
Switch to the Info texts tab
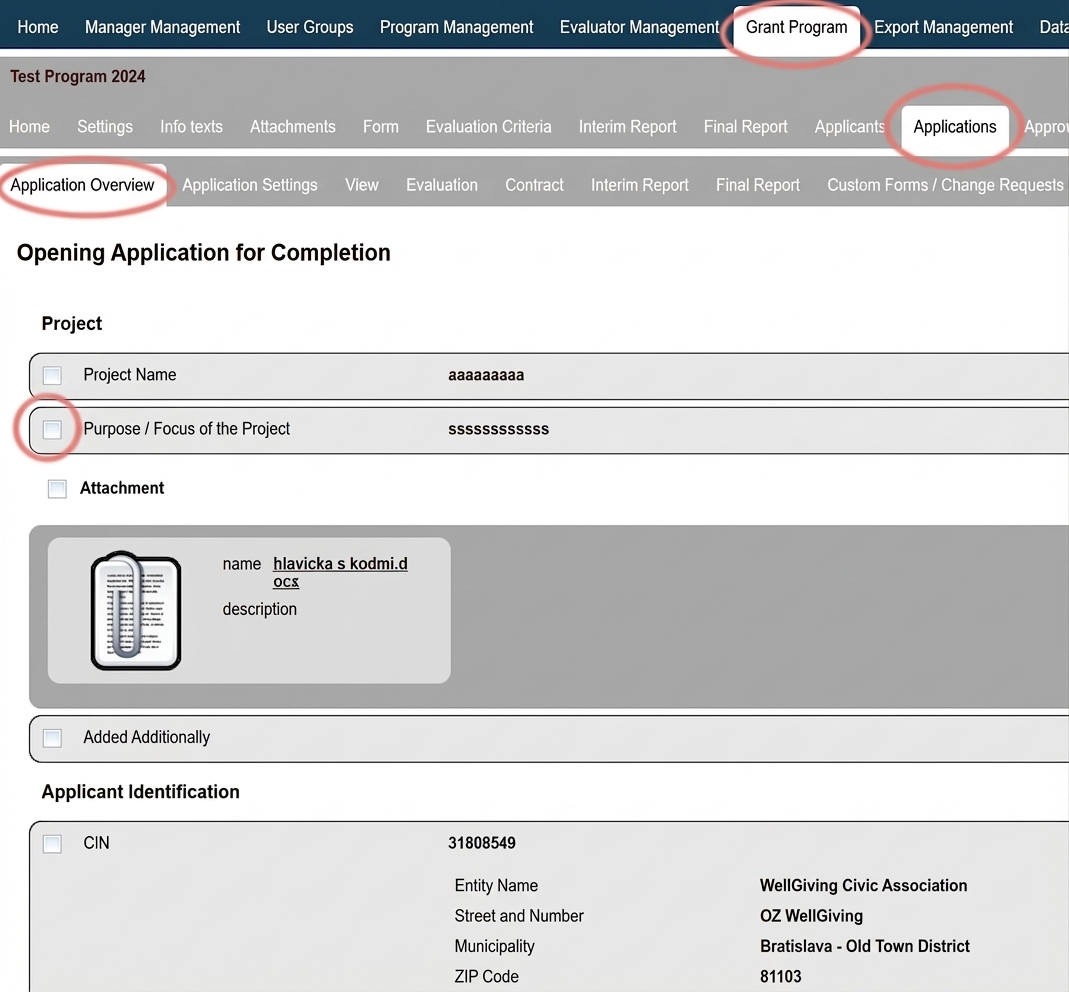(192, 127)
